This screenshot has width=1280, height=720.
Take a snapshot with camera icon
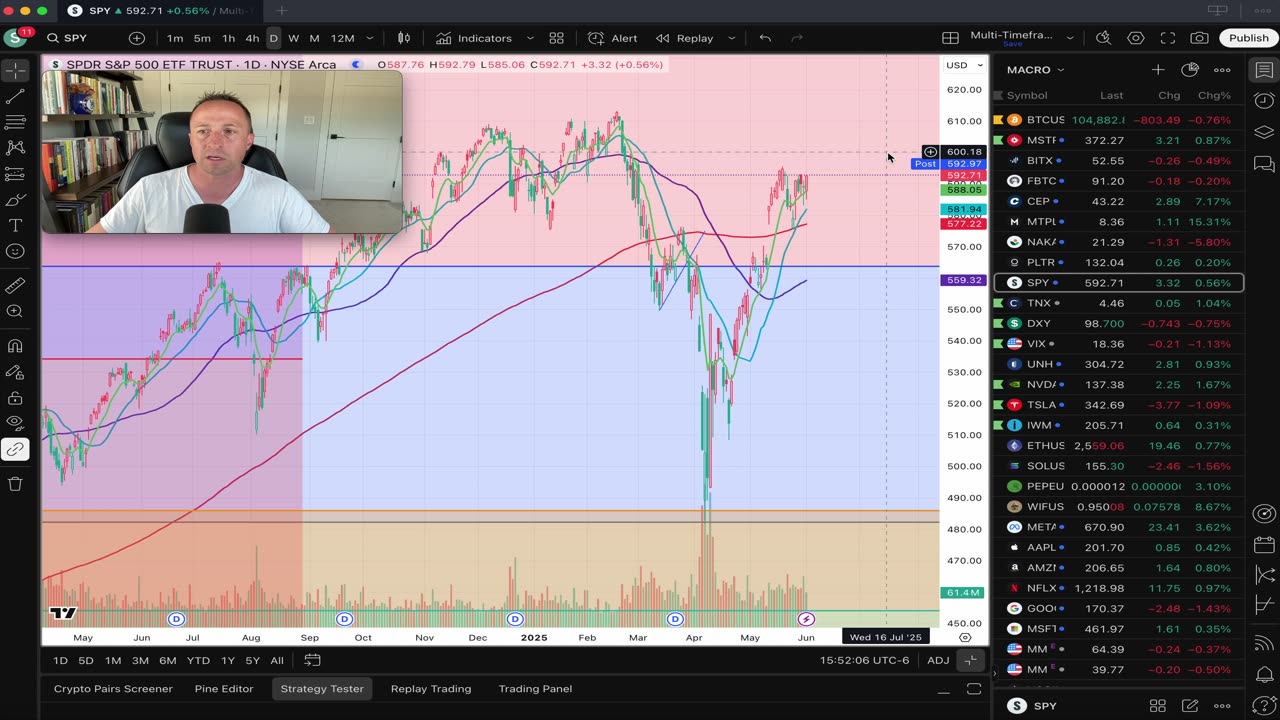tap(1199, 38)
